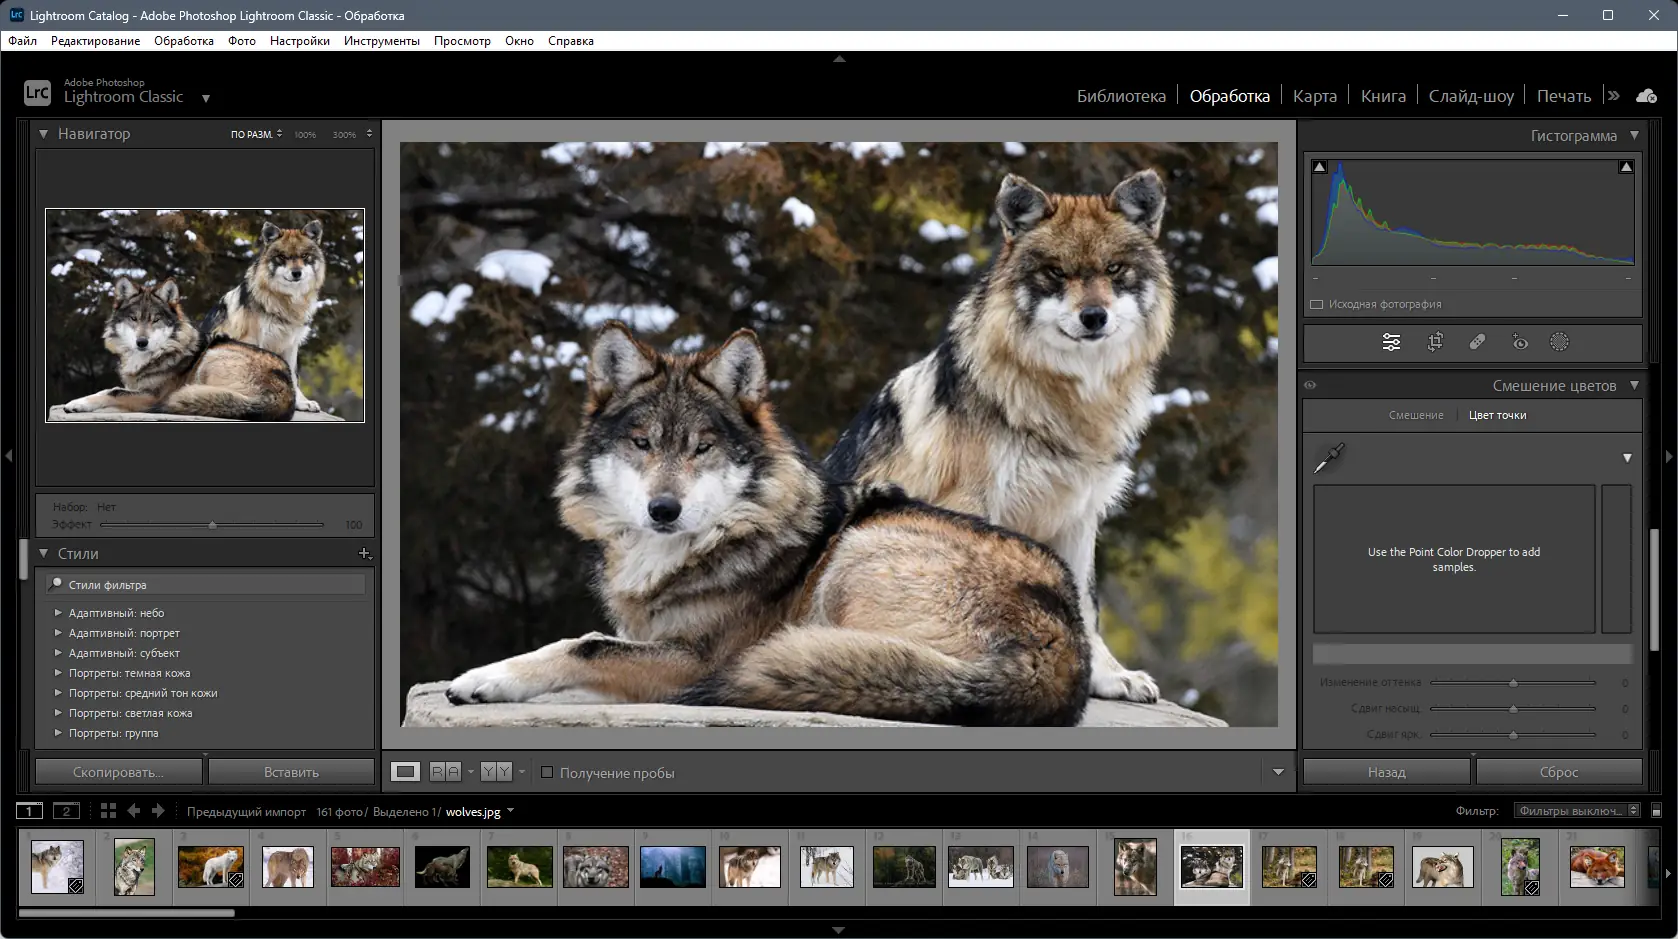Screen dimensions: 1678x939
Task: Expand the Адаптивный: небо preset group
Action: click(59, 612)
